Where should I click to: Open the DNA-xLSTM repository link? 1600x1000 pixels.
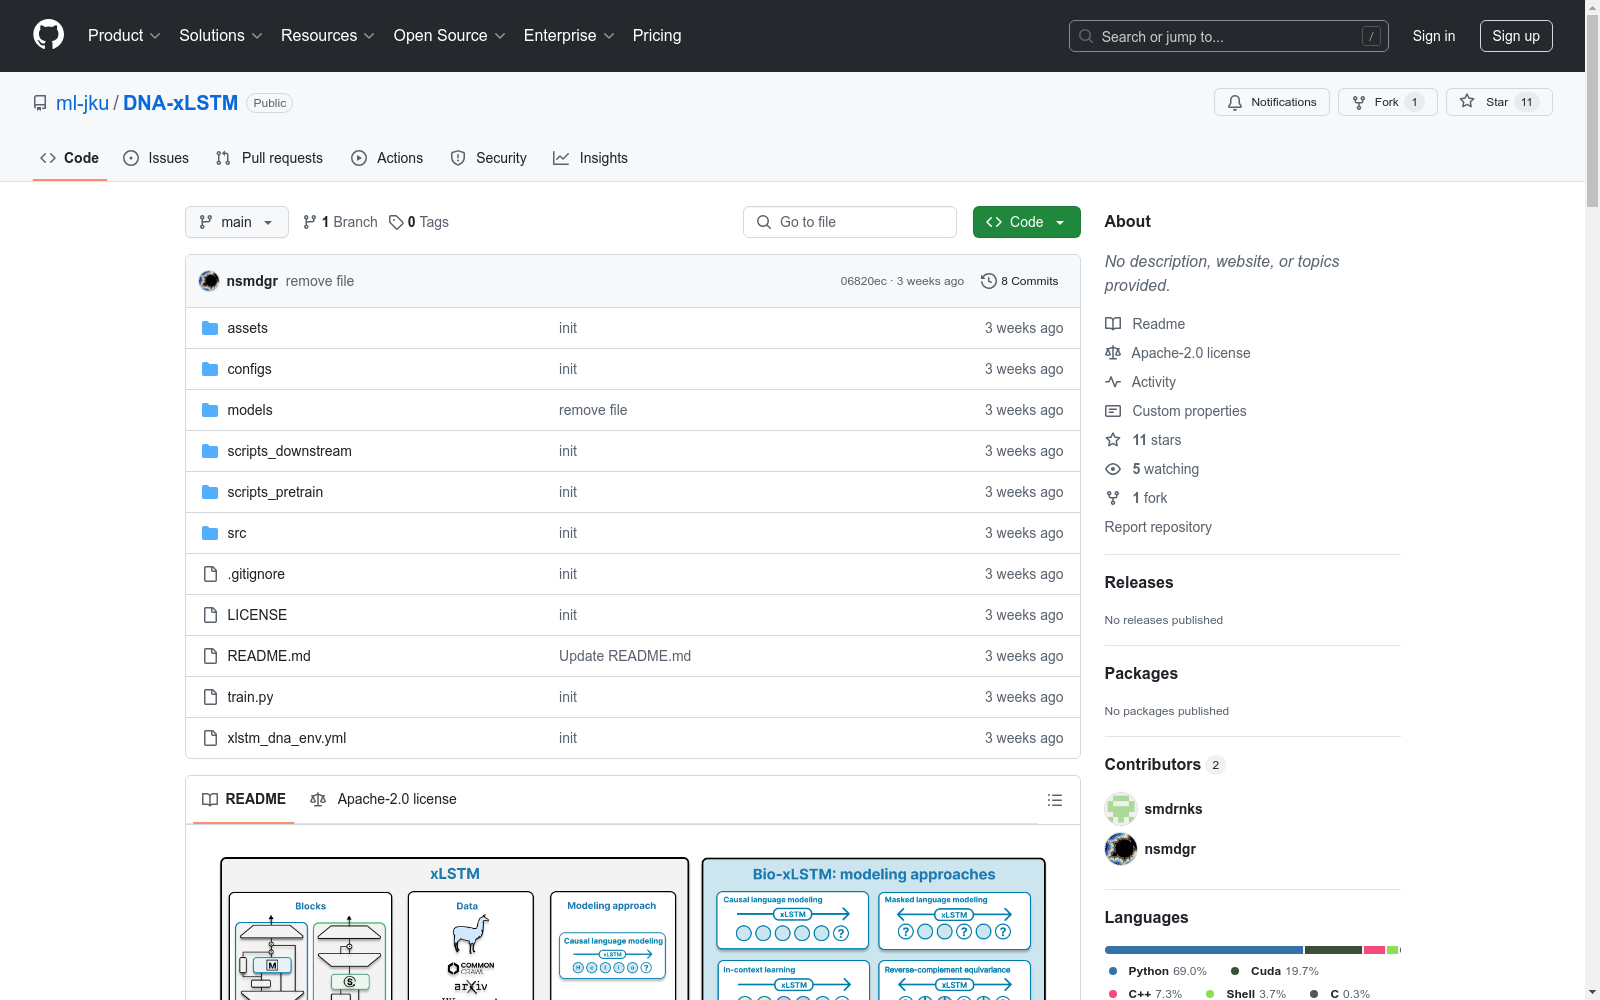(180, 103)
